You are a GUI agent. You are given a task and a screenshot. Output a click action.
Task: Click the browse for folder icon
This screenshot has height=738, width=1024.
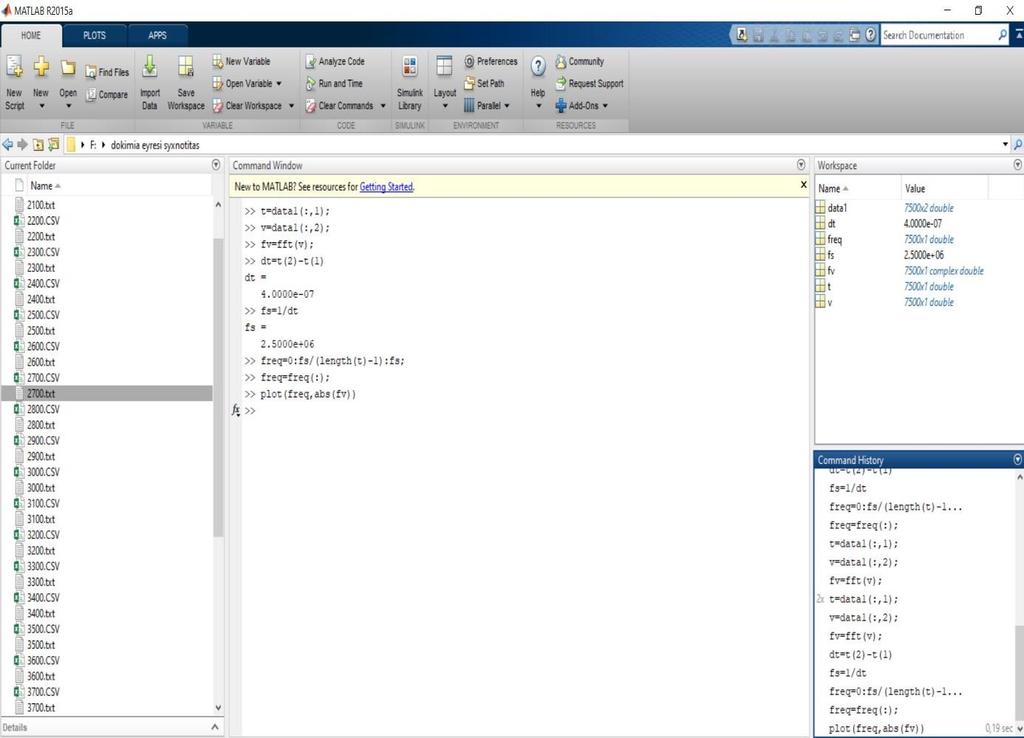click(54, 144)
